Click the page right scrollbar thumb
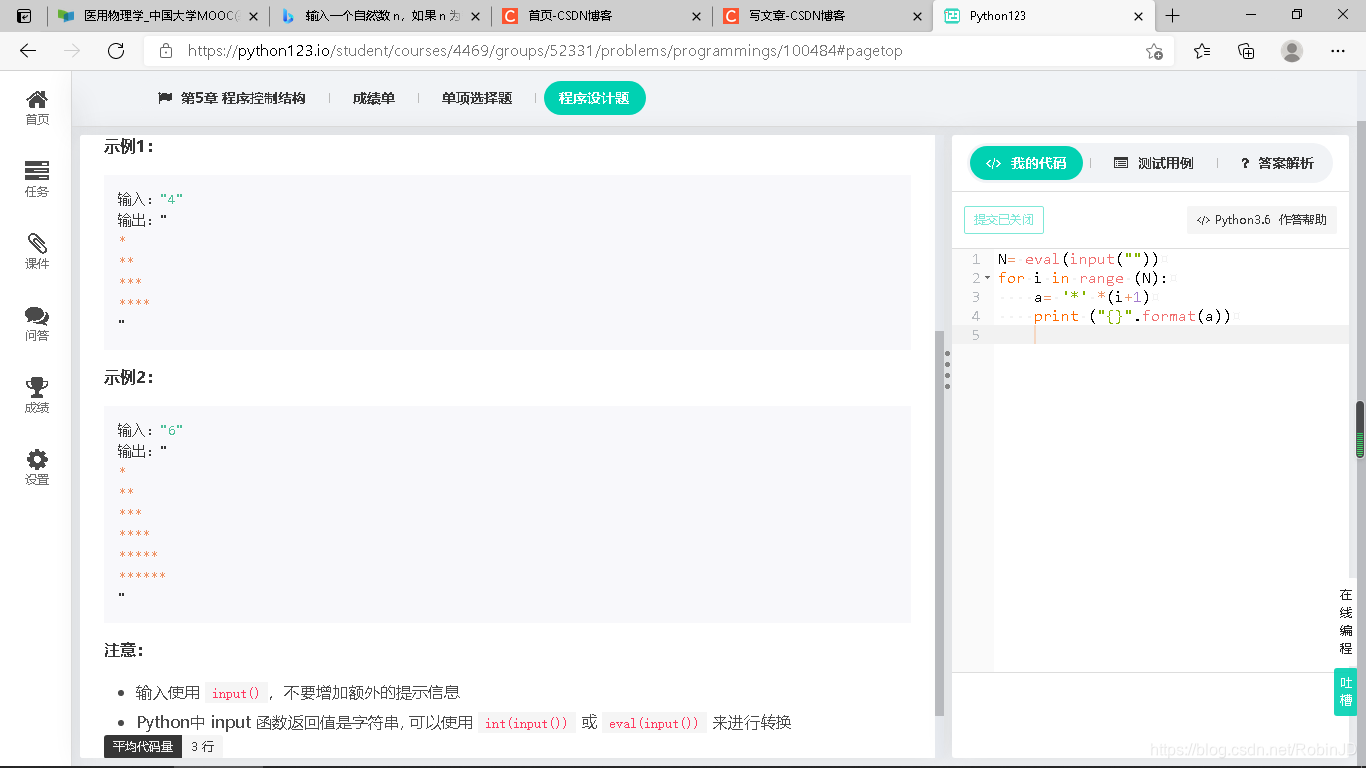1366x768 pixels. click(1360, 429)
